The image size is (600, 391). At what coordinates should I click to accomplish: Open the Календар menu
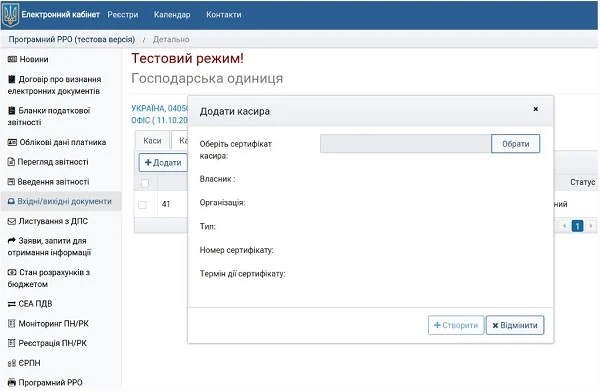pos(172,15)
